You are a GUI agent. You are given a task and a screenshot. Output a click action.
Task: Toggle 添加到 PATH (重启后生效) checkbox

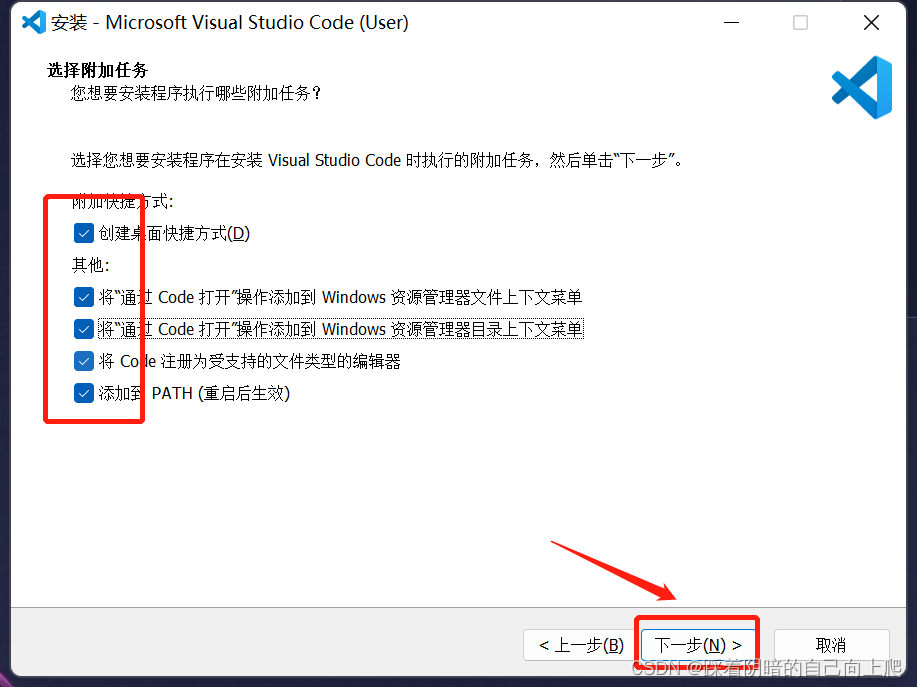click(x=84, y=393)
